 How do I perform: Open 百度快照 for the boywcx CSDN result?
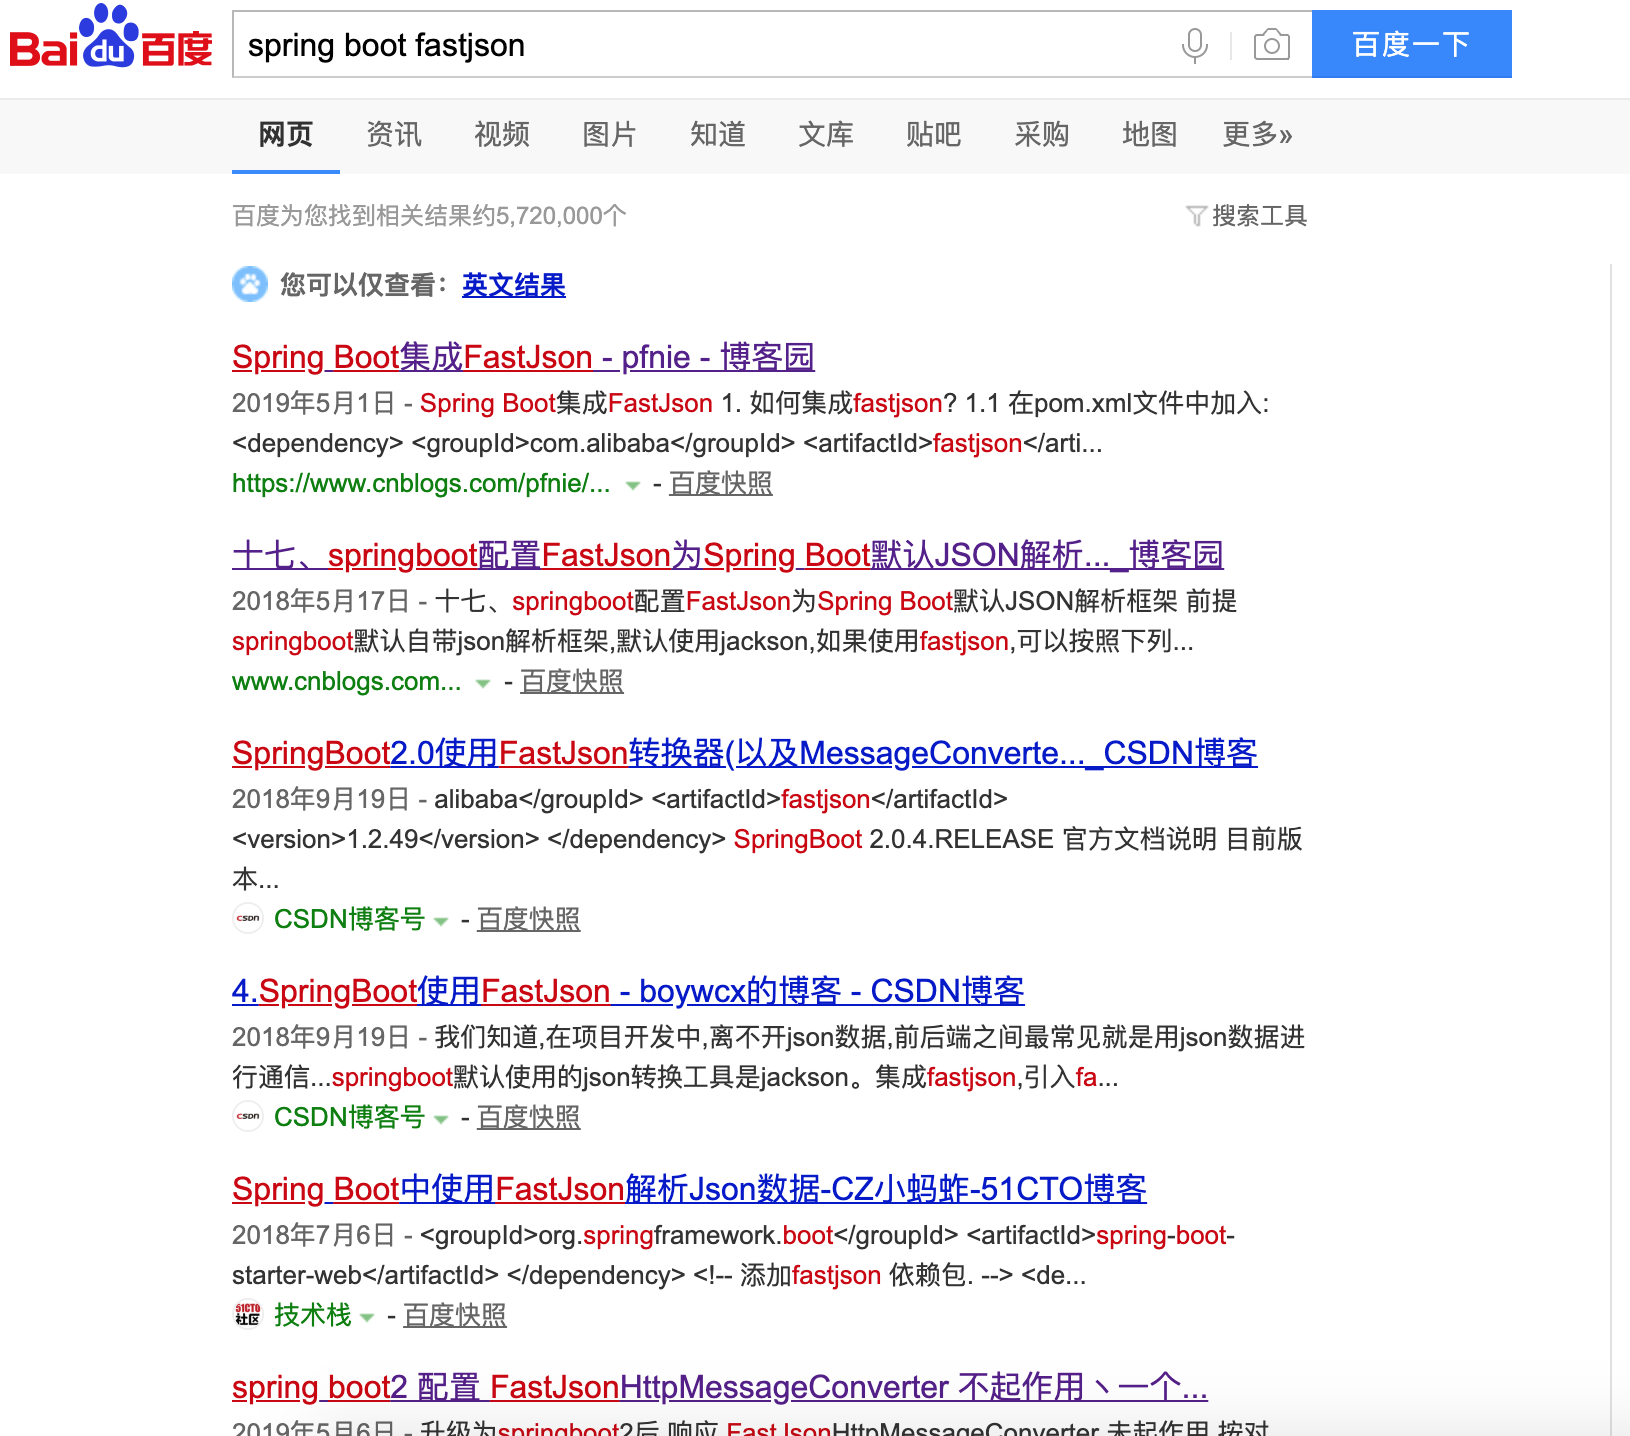529,1118
